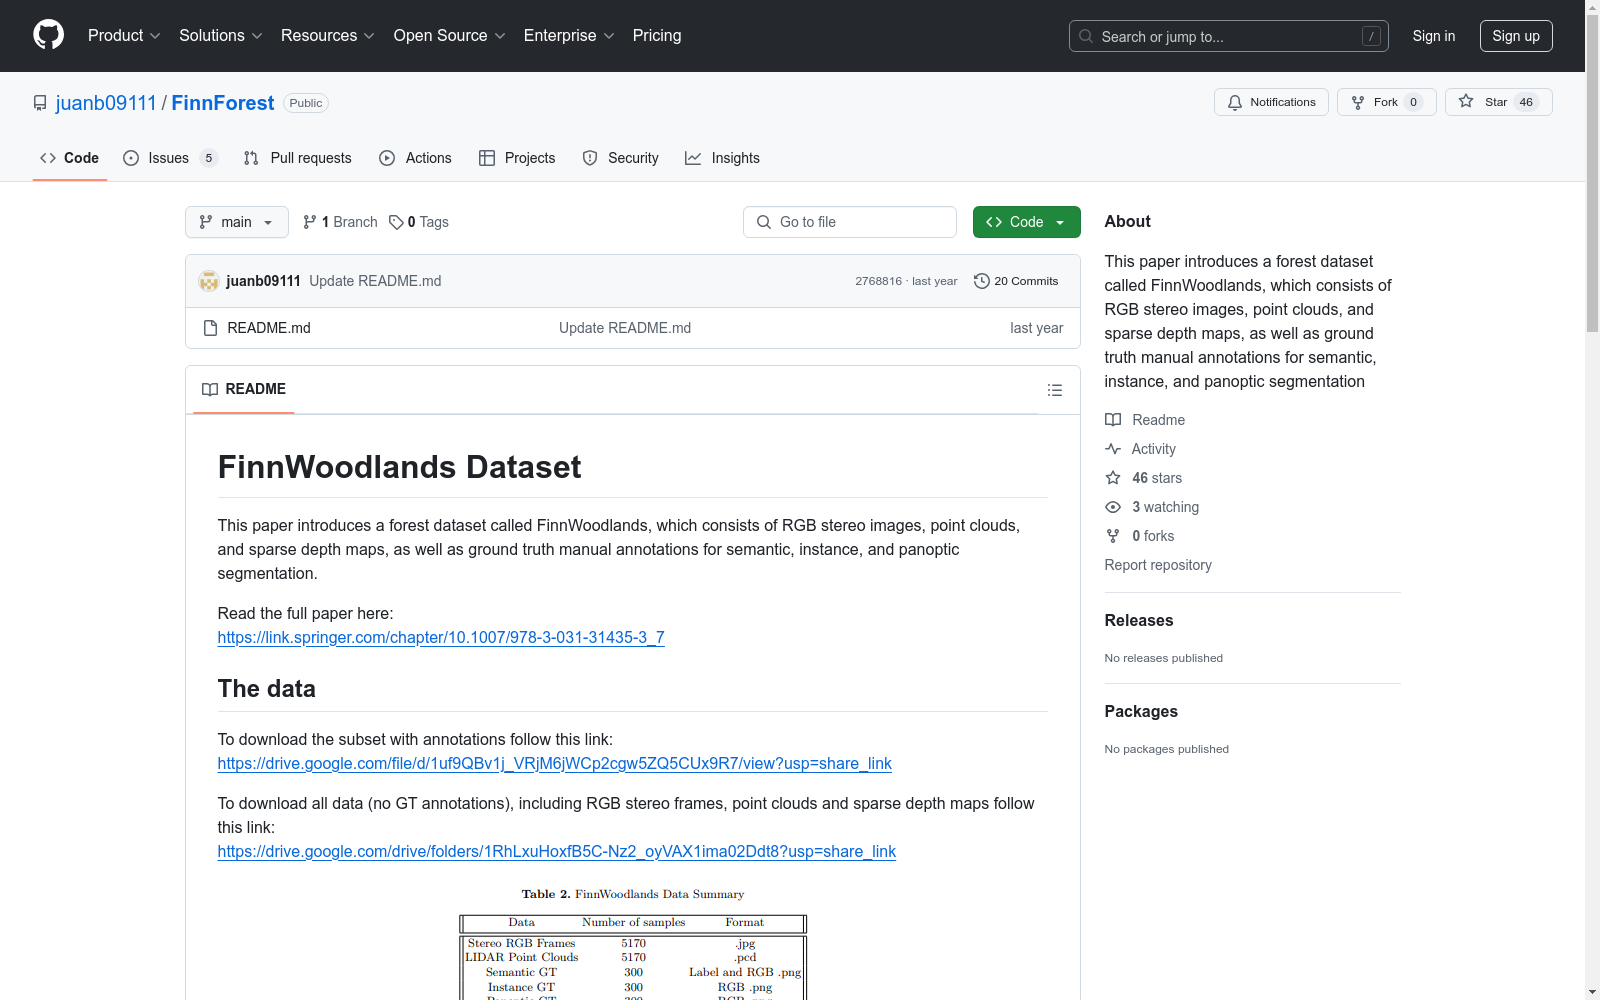
Task: Click the commit history clock icon
Action: 982,281
